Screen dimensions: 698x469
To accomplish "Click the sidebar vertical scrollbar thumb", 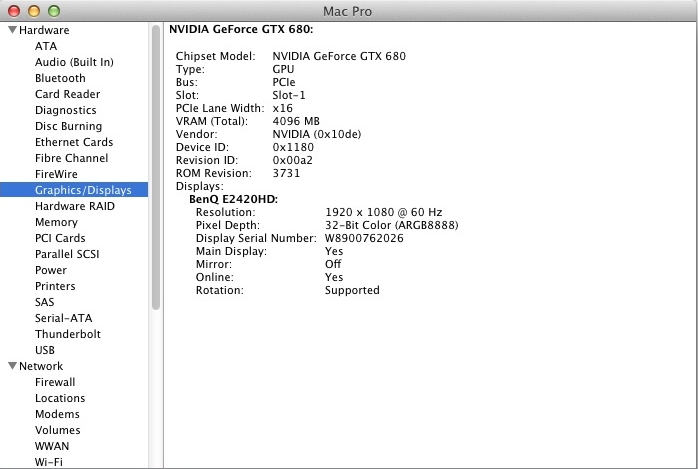I will (156, 167).
